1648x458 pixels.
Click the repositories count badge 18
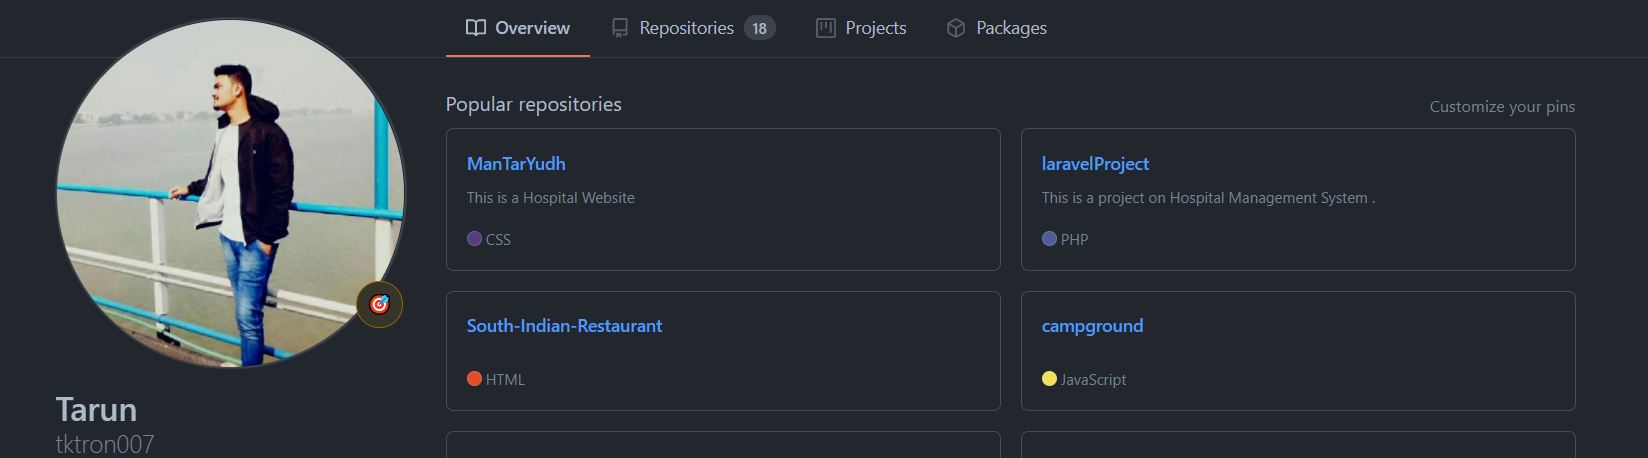coord(760,28)
